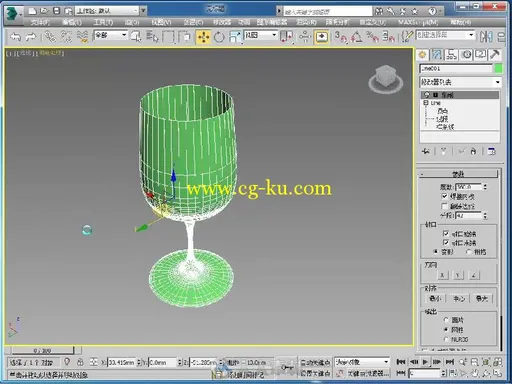Open the named selection sets dropdown
Viewport: 512px width, 384px height.
point(445,35)
